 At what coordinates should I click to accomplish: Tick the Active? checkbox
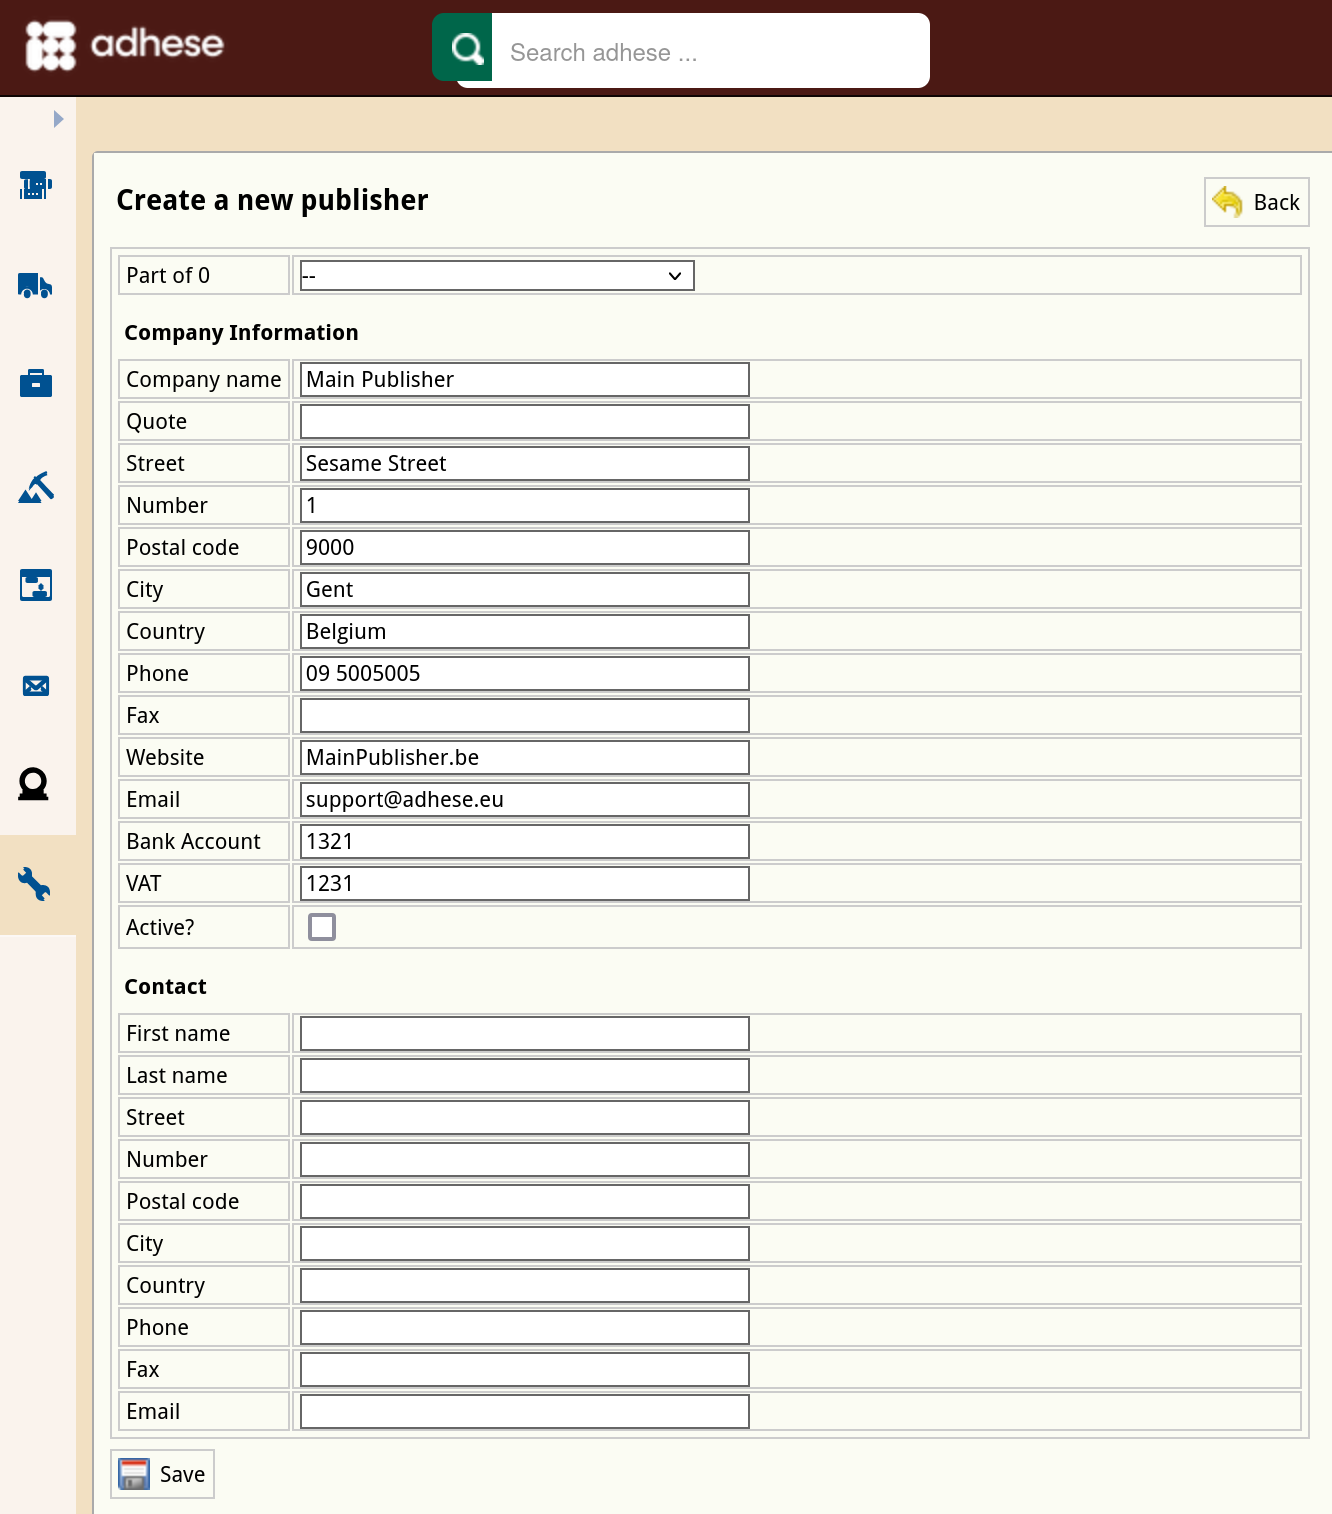[322, 927]
